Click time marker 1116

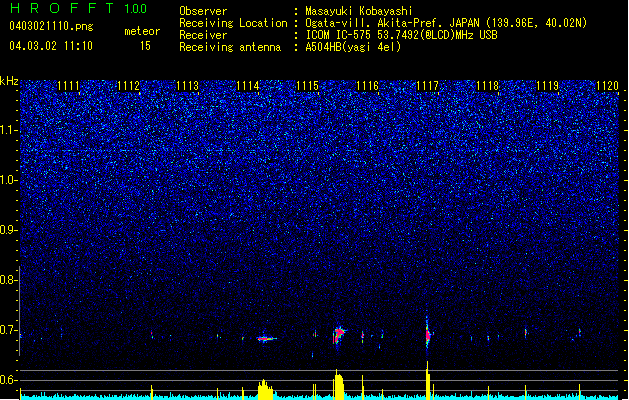pyautogui.click(x=367, y=86)
